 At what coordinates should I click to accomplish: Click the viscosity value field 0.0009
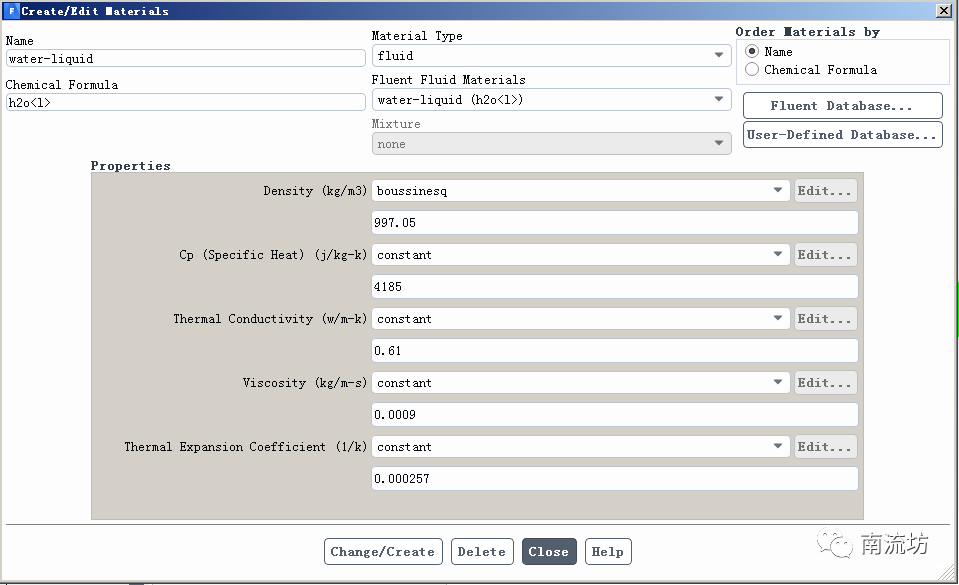[614, 415]
